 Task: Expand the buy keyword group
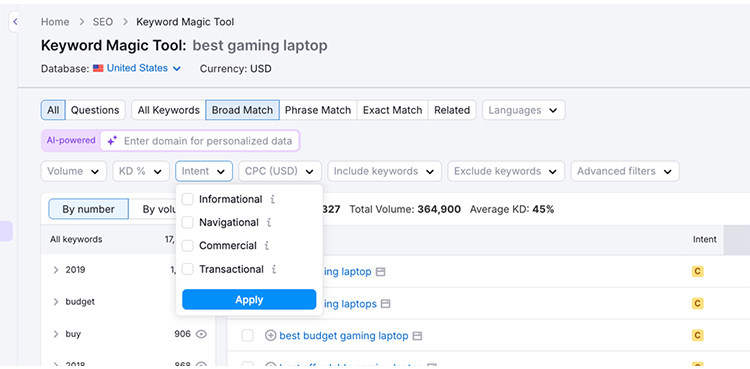click(55, 334)
